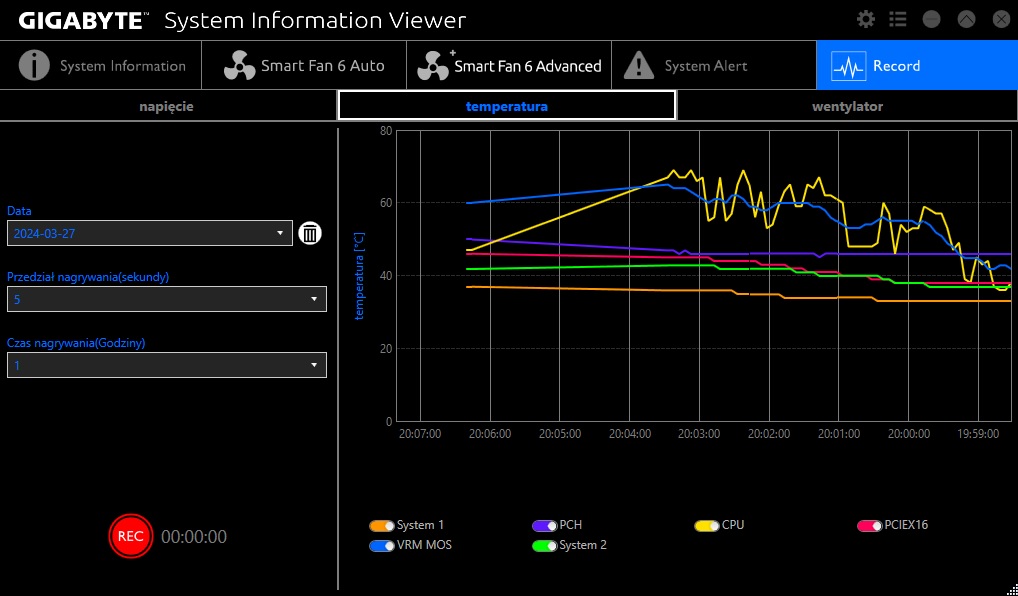This screenshot has height=596, width=1018.
Task: Switch to the napięcie sub-tab
Action: [168, 106]
